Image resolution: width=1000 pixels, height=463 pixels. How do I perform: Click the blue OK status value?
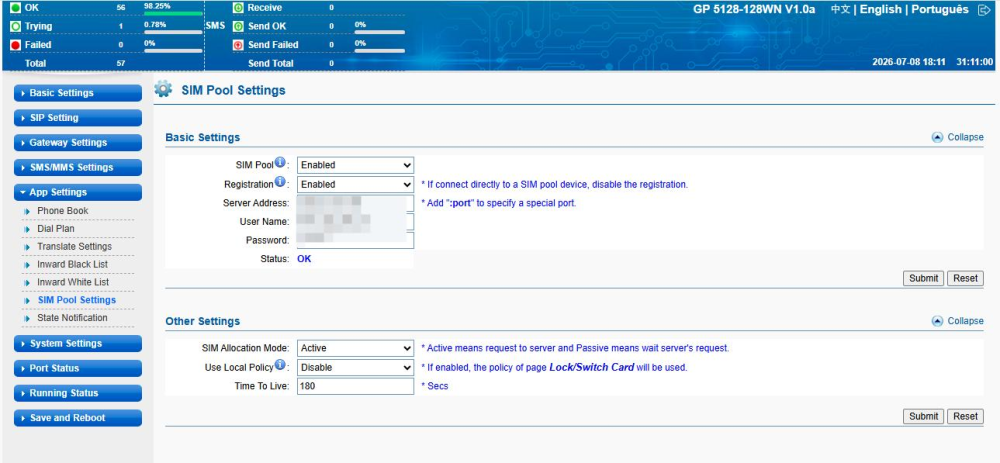[304, 259]
